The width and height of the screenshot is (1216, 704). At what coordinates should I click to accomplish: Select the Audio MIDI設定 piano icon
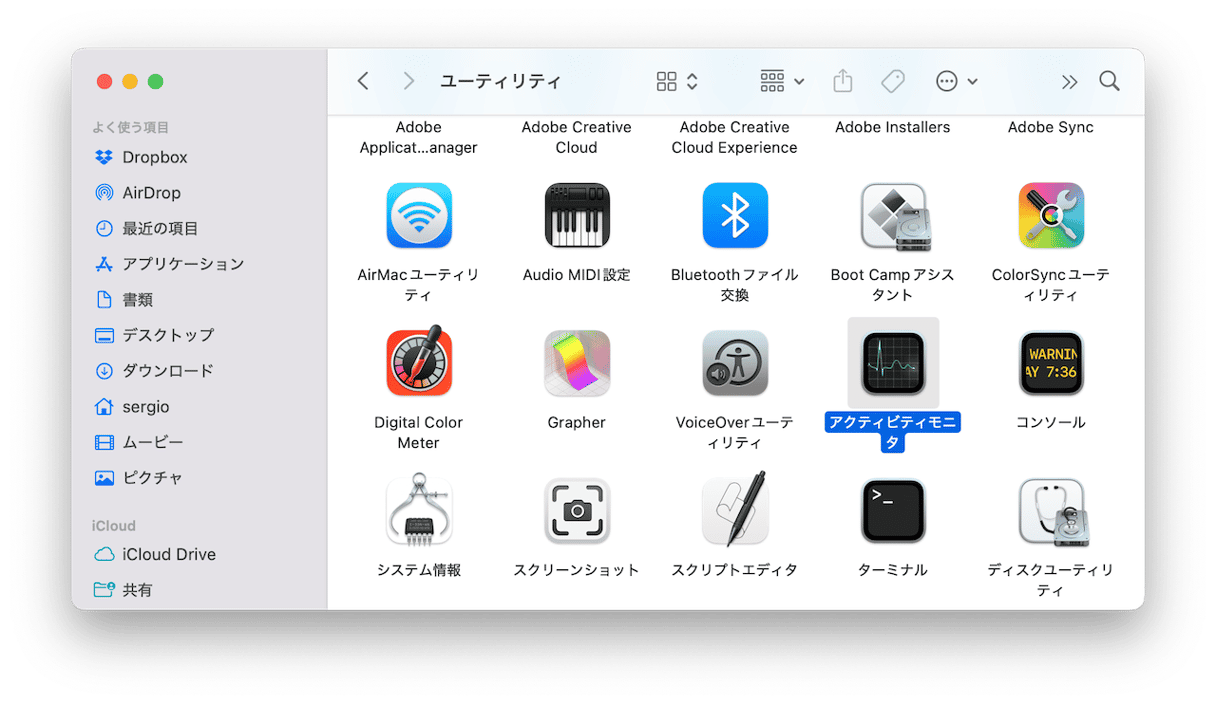(x=577, y=215)
